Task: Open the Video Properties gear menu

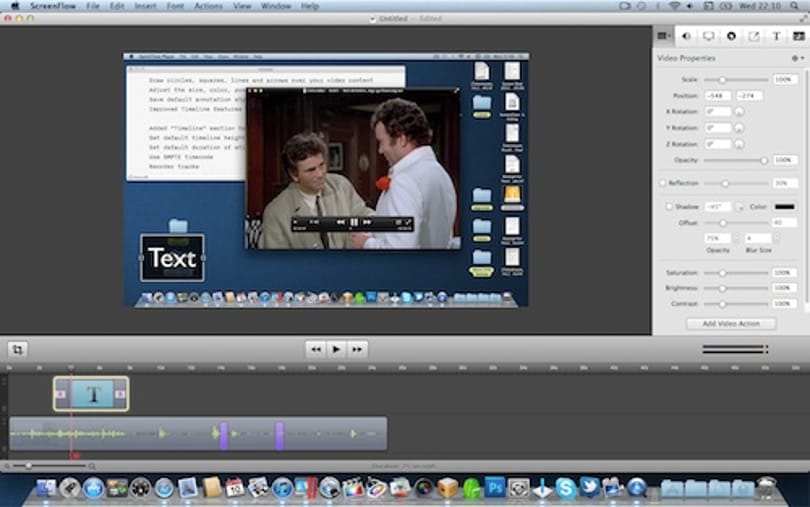Action: click(798, 58)
